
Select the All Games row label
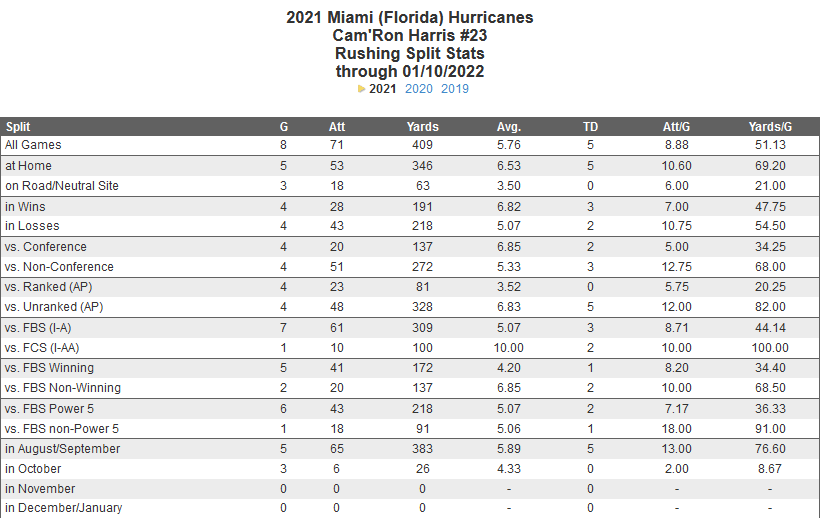pyautogui.click(x=33, y=145)
